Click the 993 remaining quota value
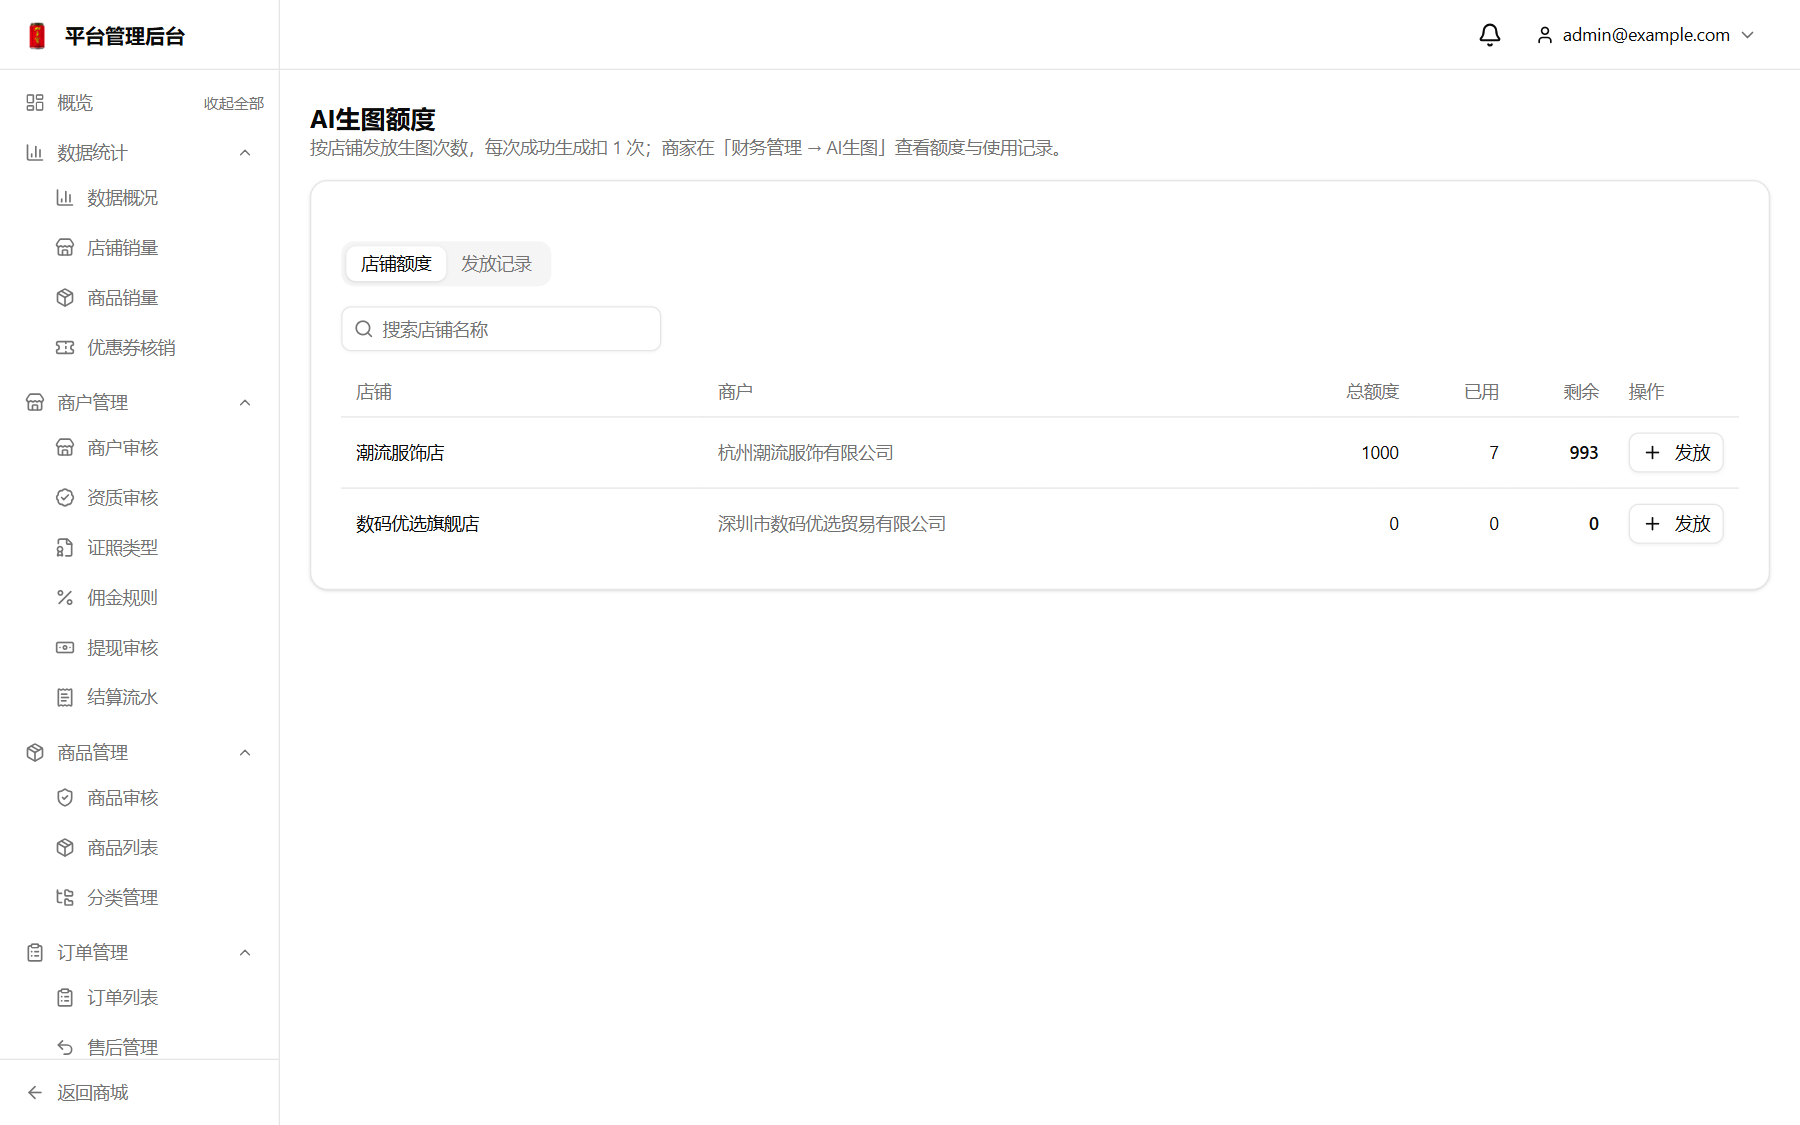This screenshot has width=1800, height=1125. [1584, 453]
